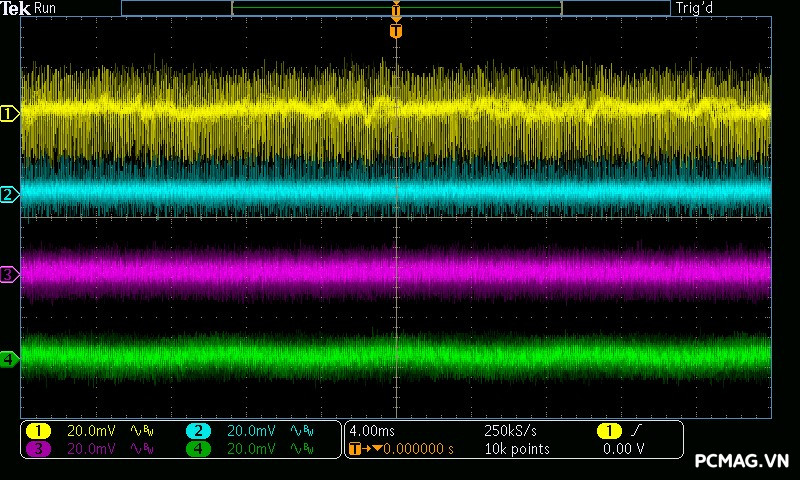Select the magenta channel 3 readout badge
Image resolution: width=800 pixels, height=480 pixels.
point(38,449)
